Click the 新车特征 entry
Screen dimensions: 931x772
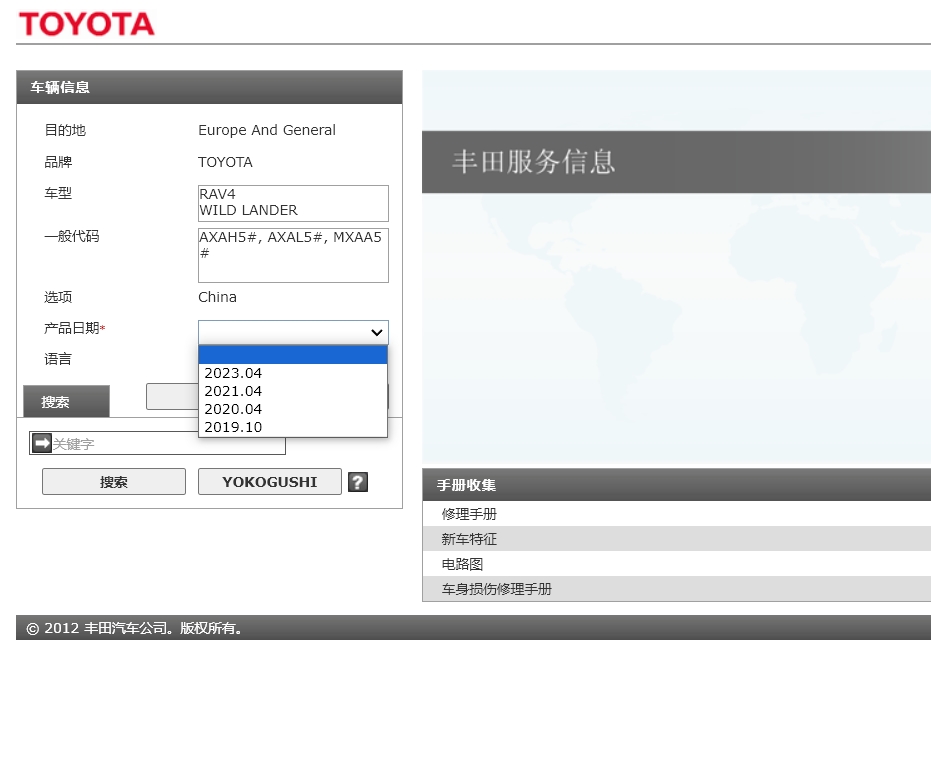click(x=469, y=538)
